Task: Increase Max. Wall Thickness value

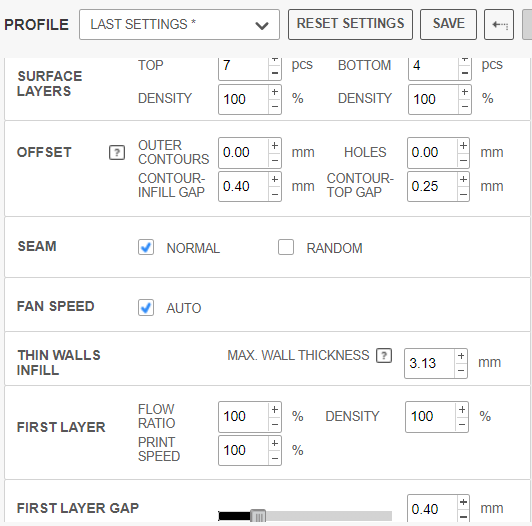Action: tap(461, 356)
